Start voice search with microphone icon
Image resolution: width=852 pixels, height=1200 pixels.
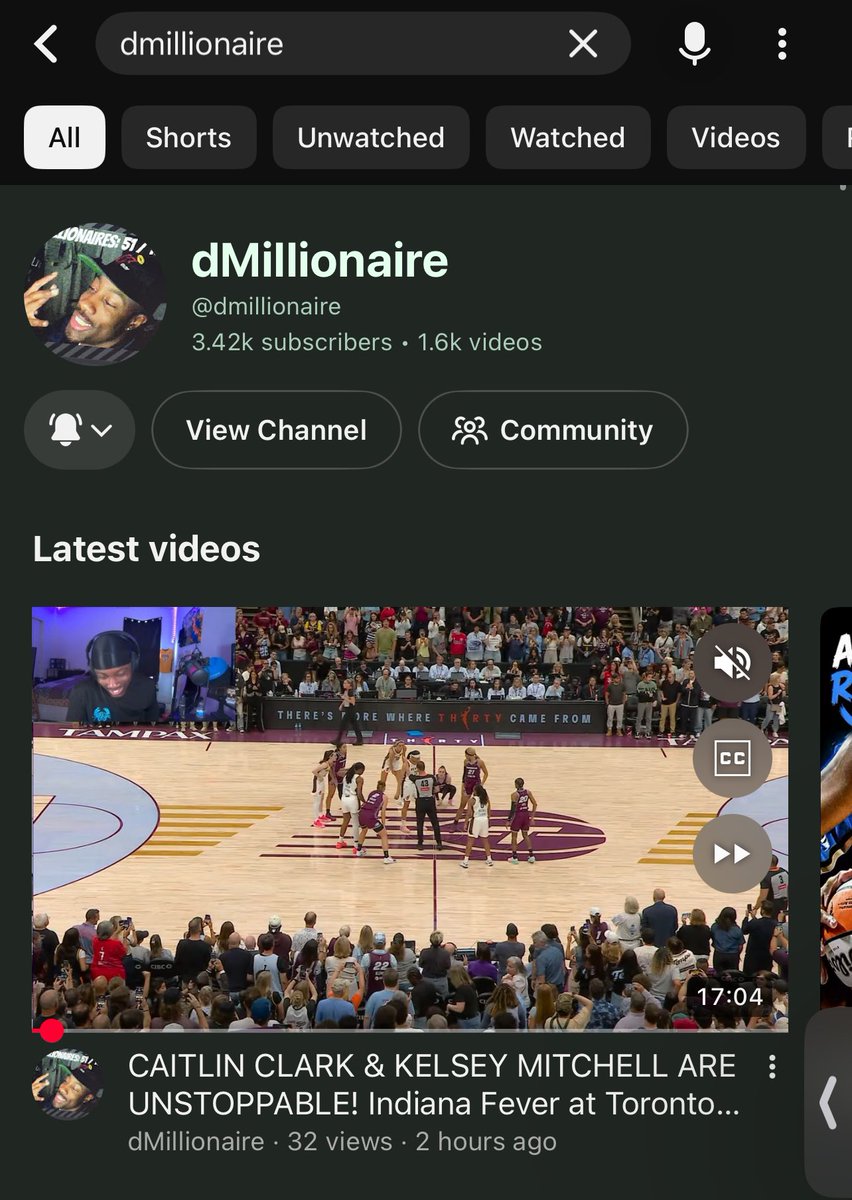click(x=695, y=44)
